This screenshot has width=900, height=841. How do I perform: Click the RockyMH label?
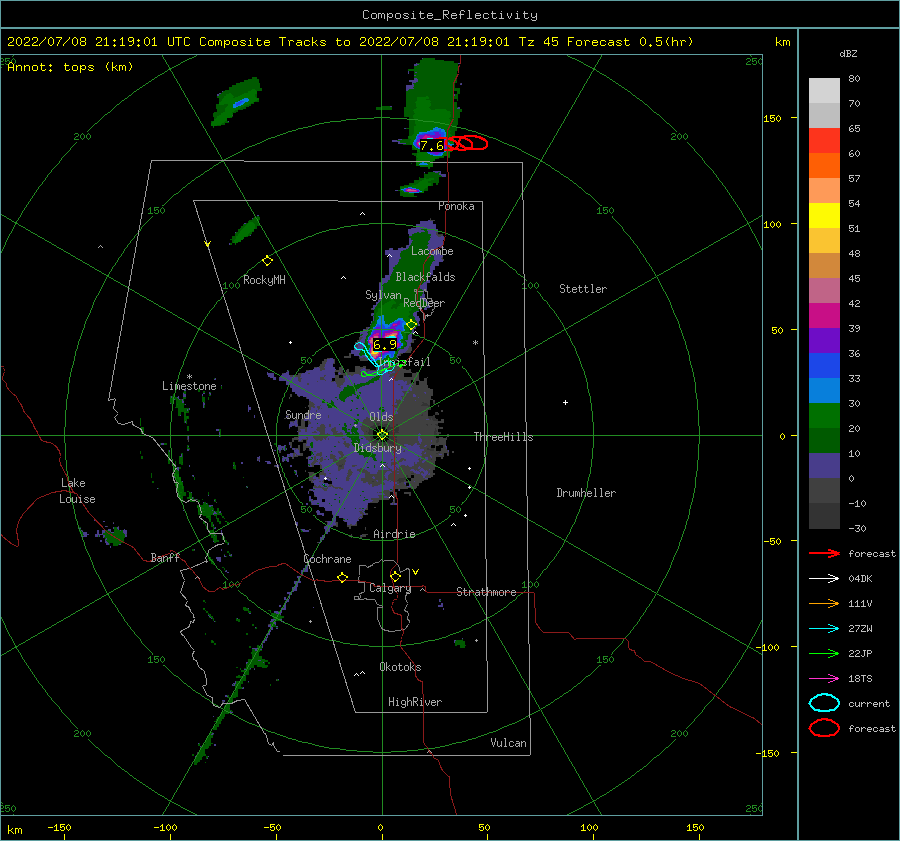(264, 280)
